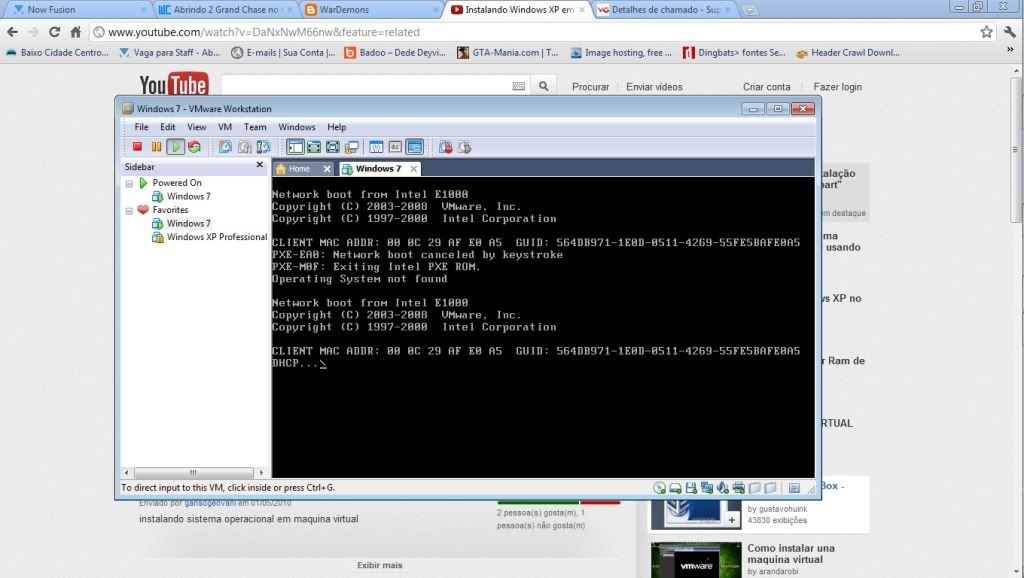This screenshot has width=1024, height=578.
Task: Click the red Power Off button in VMware toolbar
Action: 138,147
